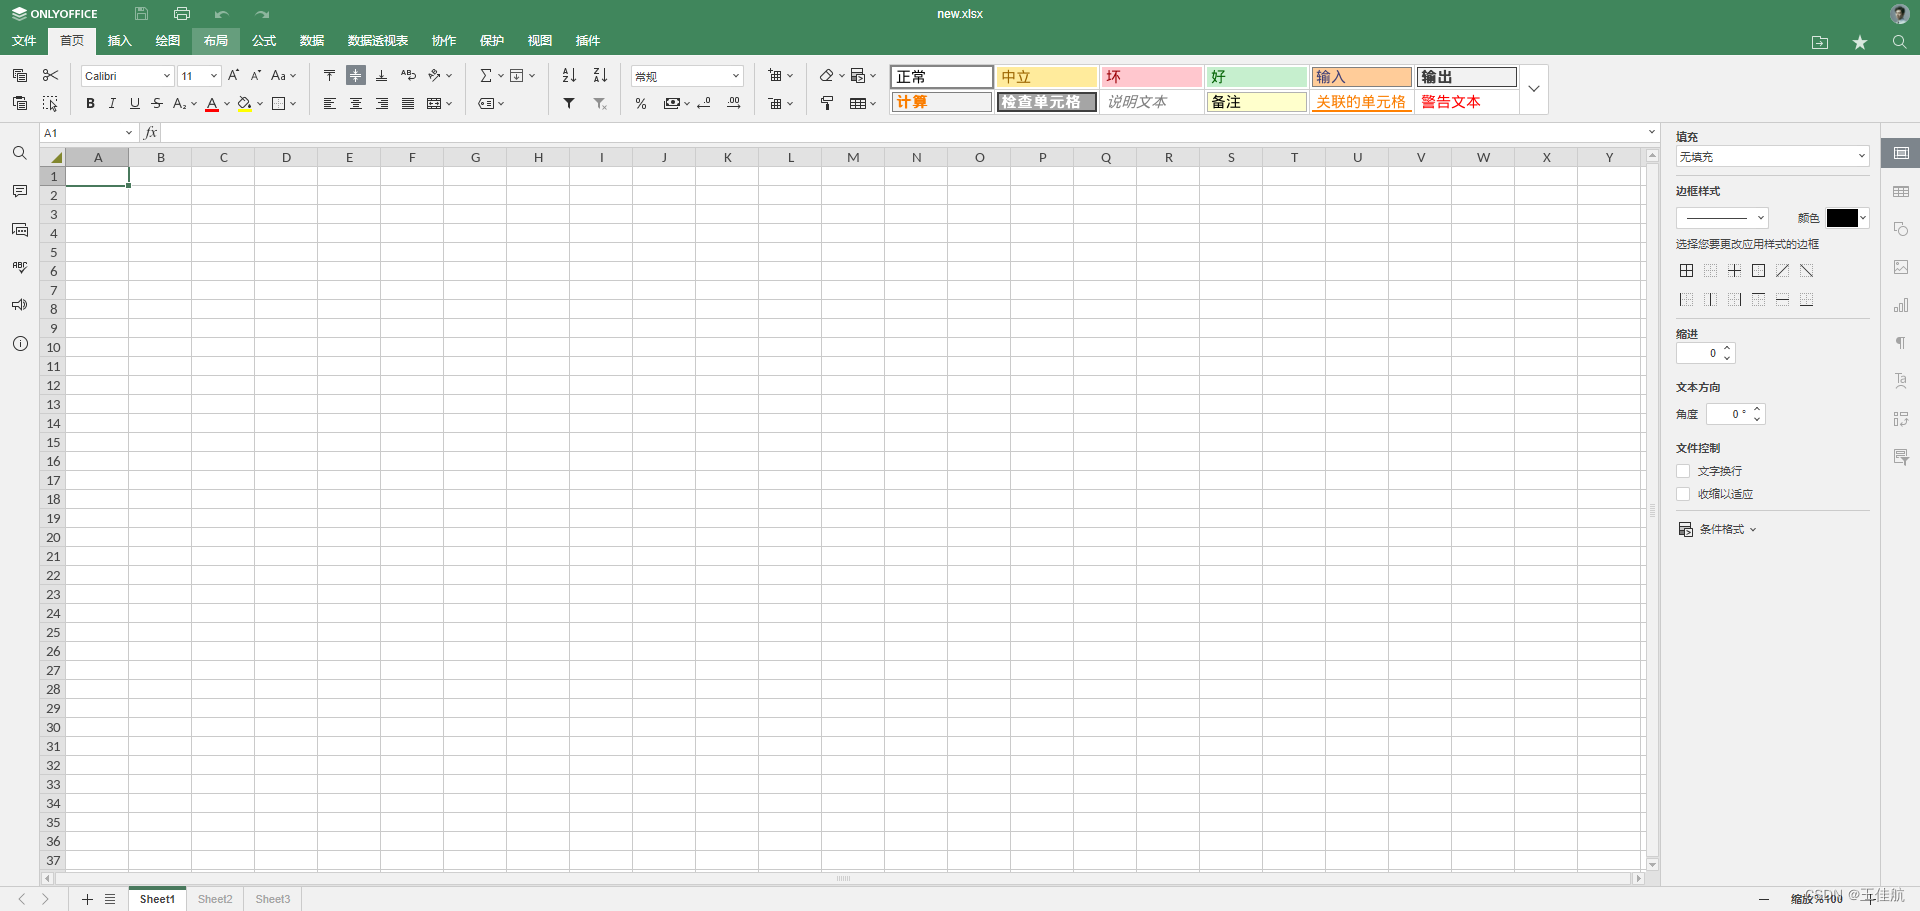Image resolution: width=1920 pixels, height=911 pixels.
Task: Click the Copy style paint roller icon
Action: 827,103
